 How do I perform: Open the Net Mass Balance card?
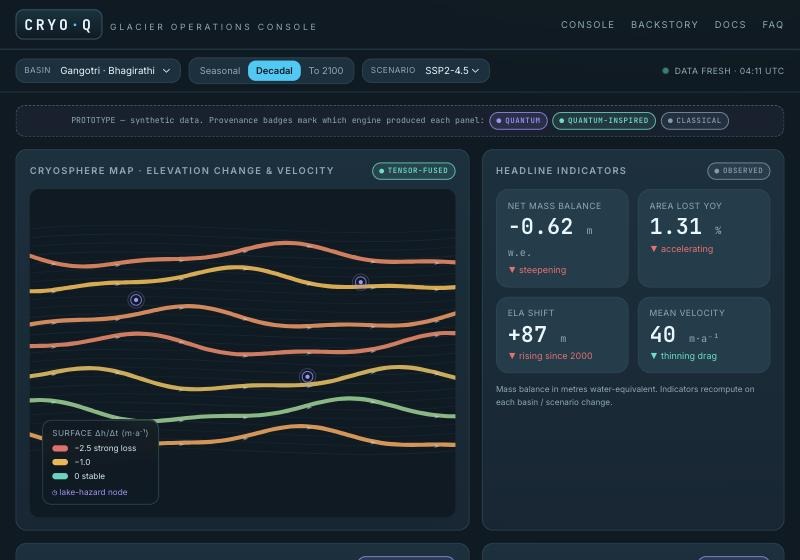tap(562, 238)
